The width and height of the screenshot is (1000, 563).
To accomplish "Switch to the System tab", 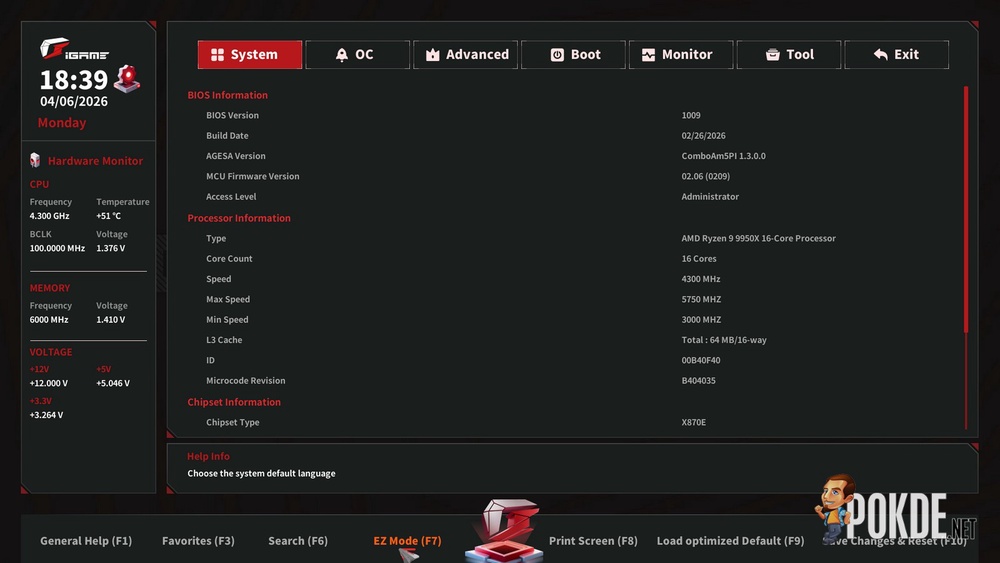I will coord(249,55).
